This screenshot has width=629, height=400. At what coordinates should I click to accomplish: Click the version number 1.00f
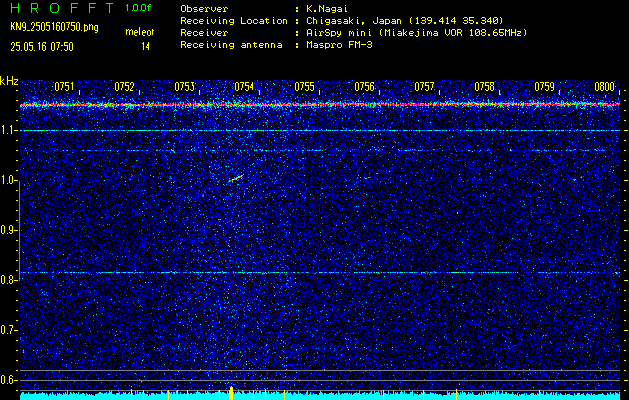138,8
